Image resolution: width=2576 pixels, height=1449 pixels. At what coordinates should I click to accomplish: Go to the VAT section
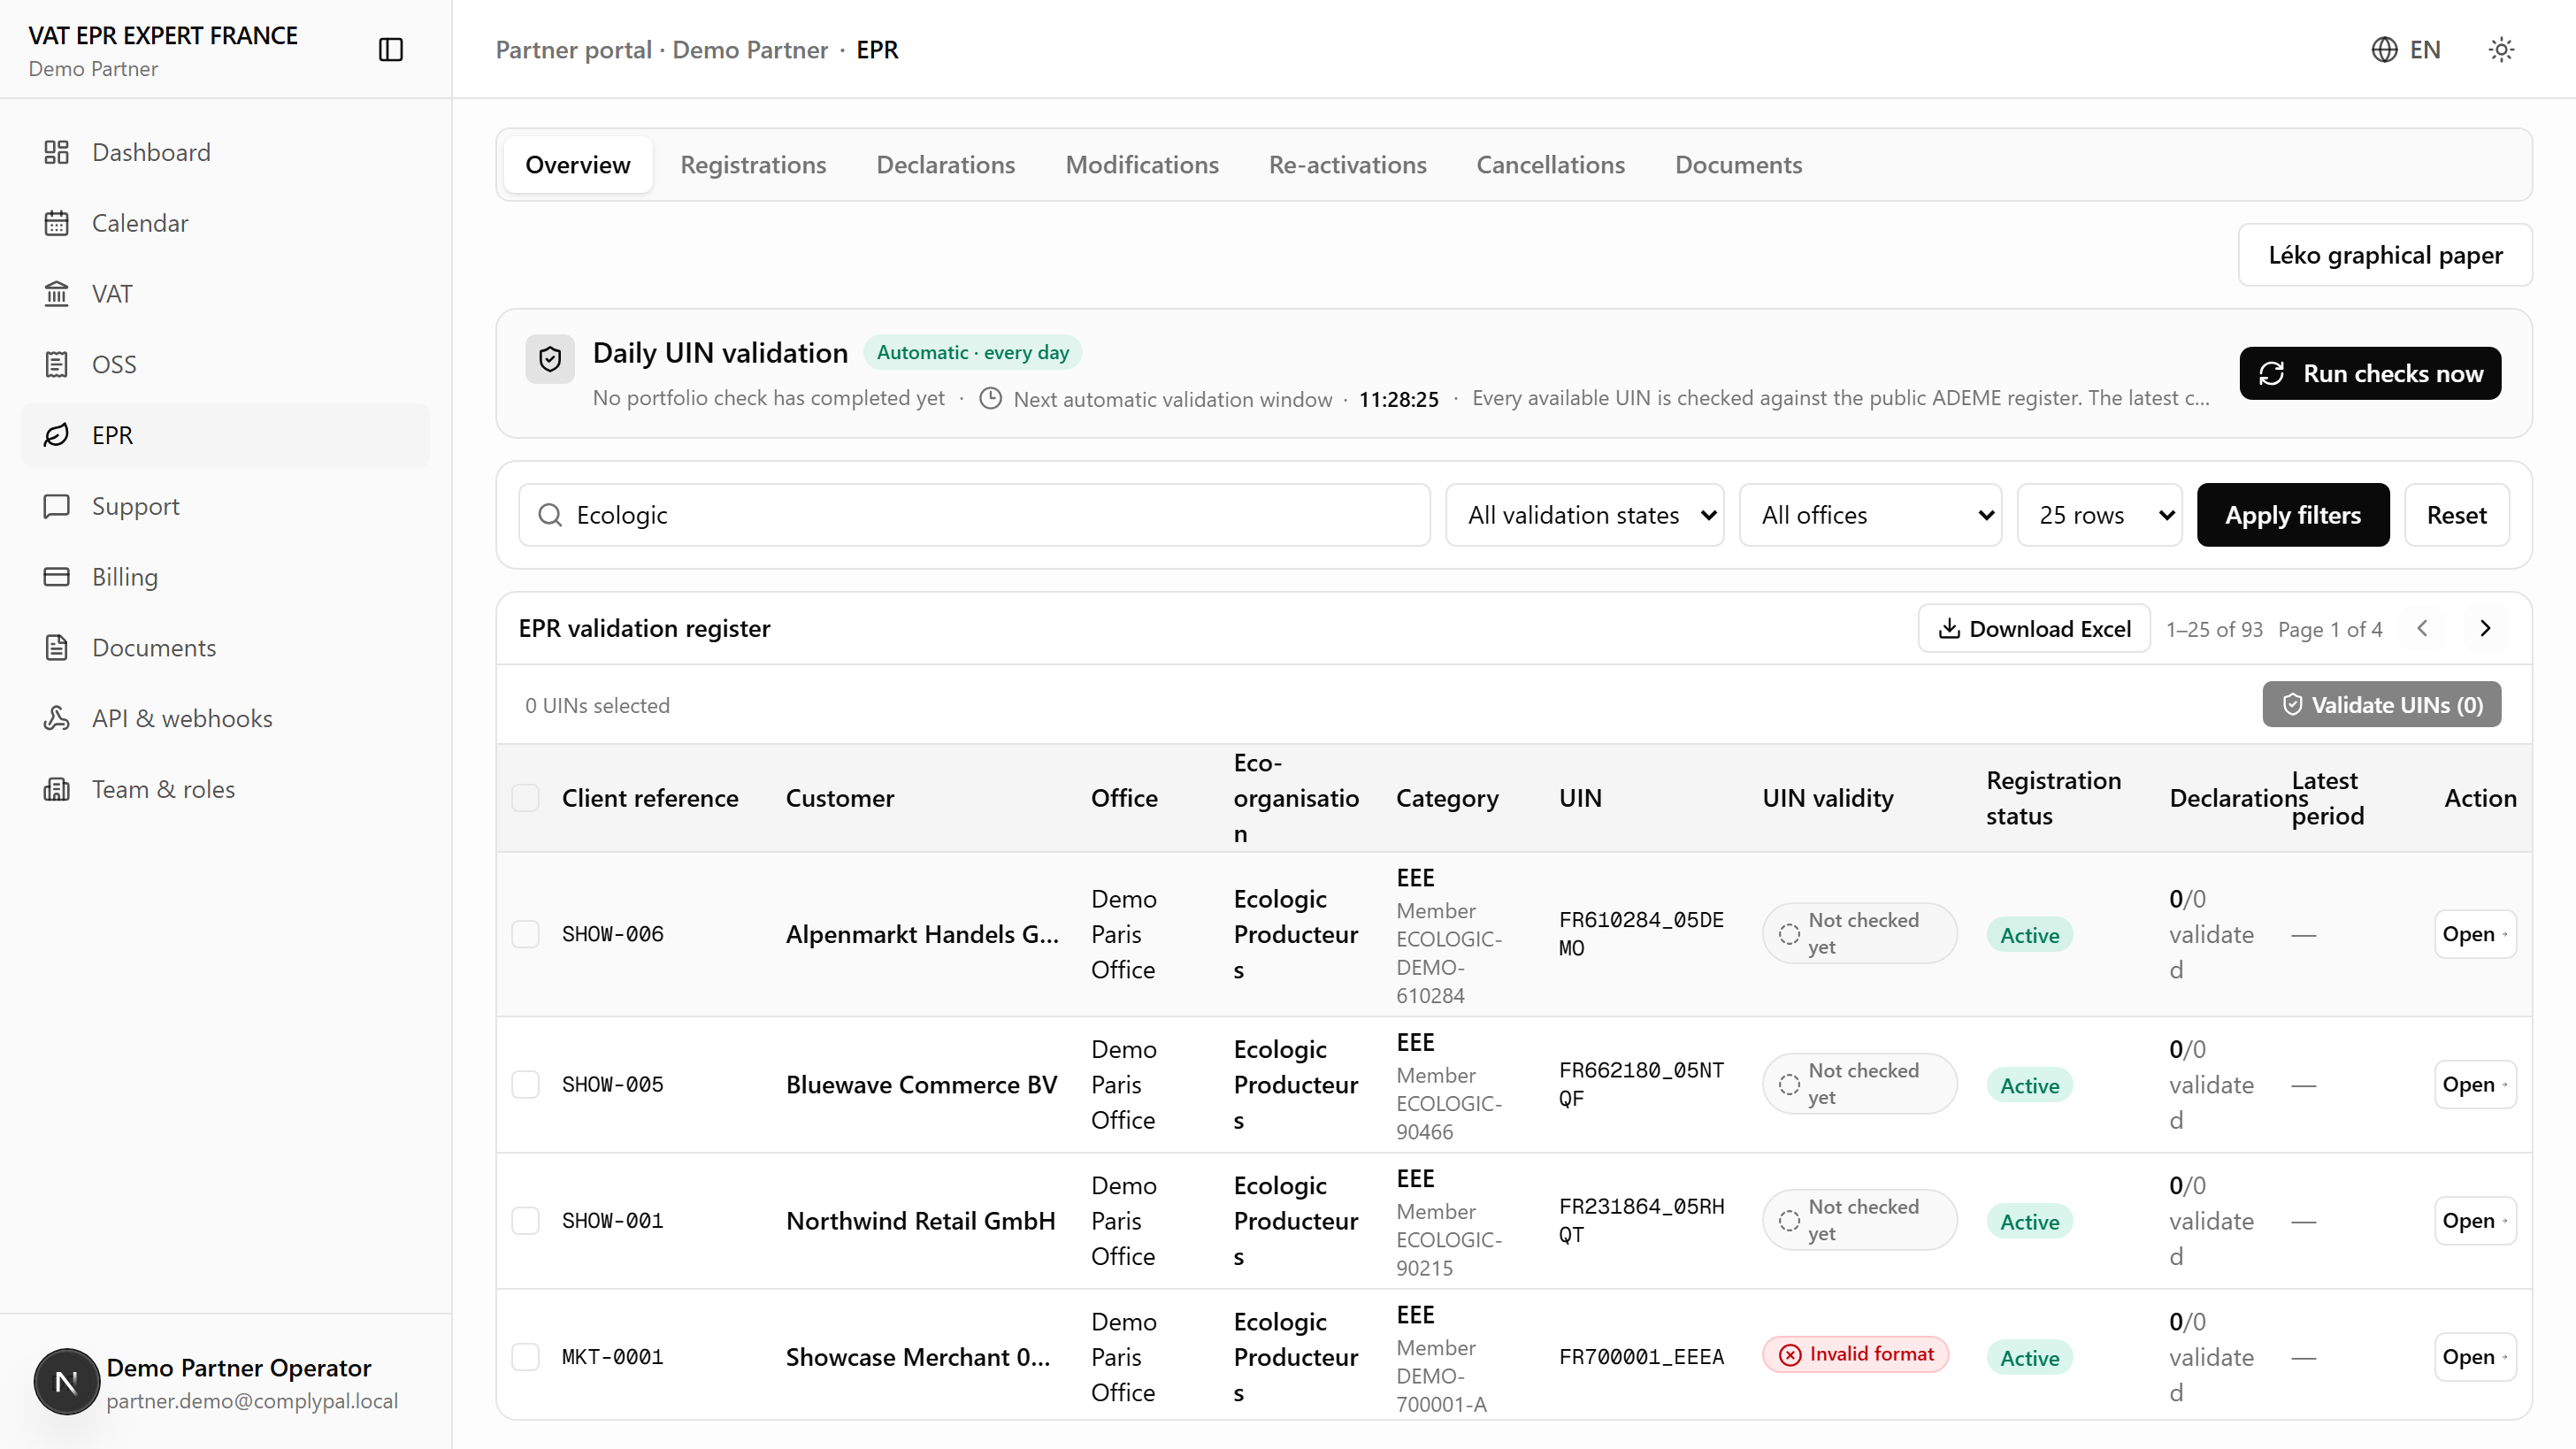pyautogui.click(x=226, y=294)
